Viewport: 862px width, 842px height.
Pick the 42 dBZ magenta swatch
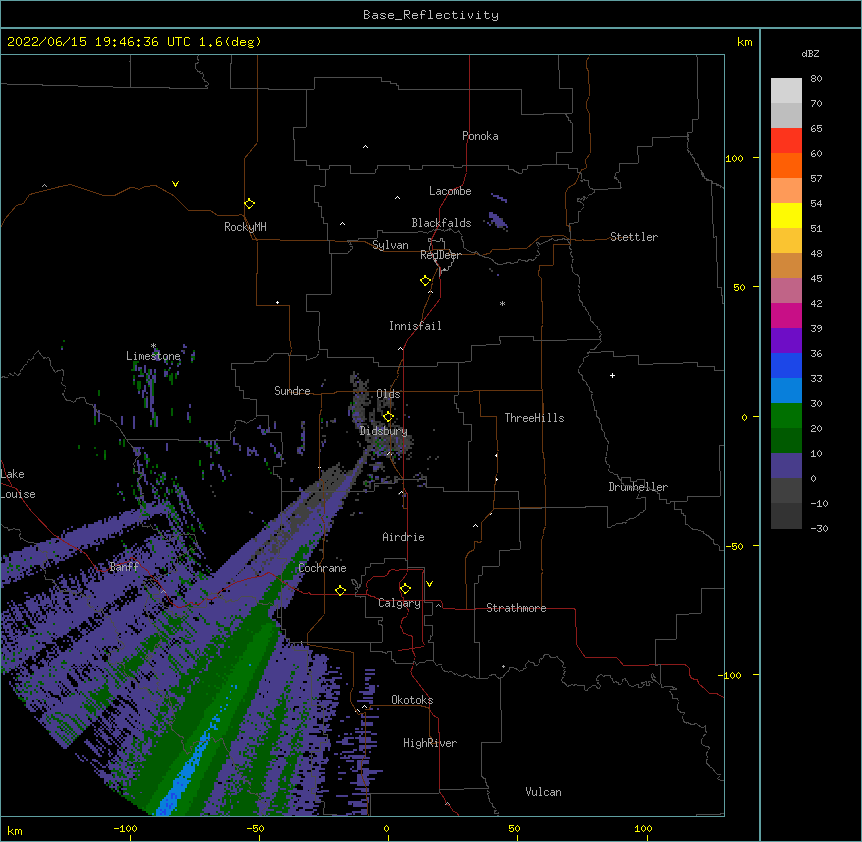[x=786, y=315]
